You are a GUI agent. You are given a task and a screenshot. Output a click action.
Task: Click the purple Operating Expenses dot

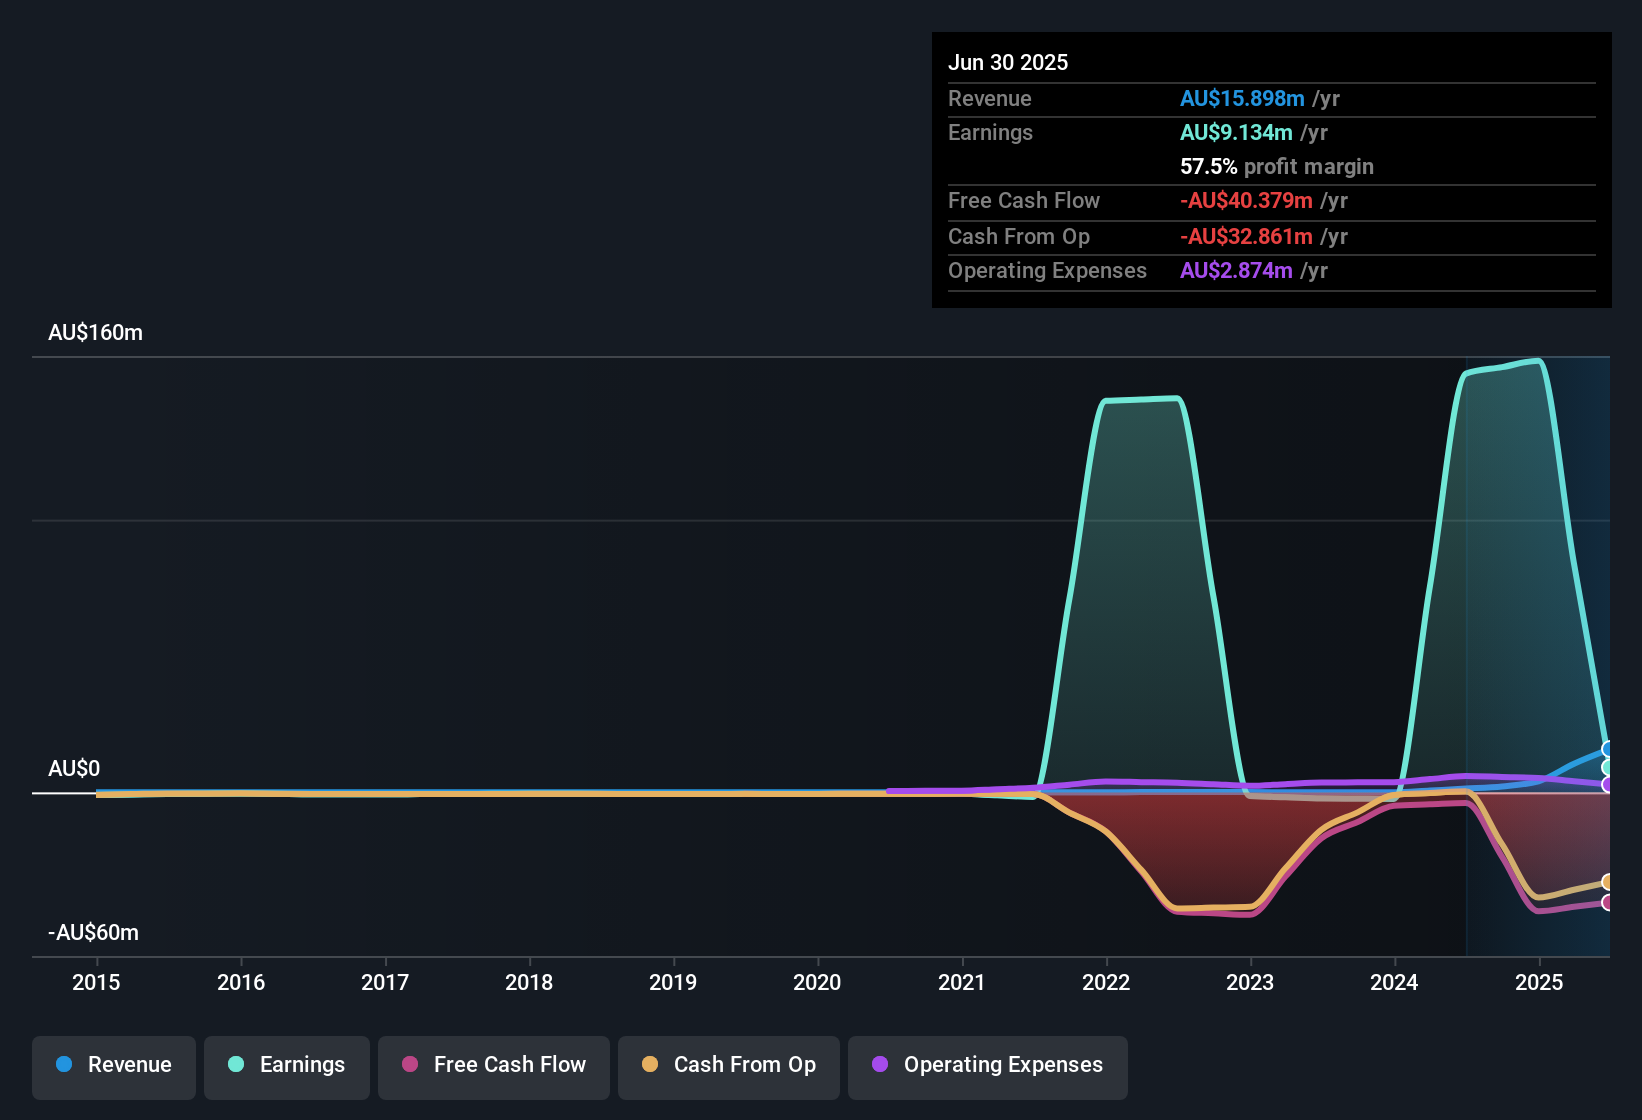[880, 1064]
